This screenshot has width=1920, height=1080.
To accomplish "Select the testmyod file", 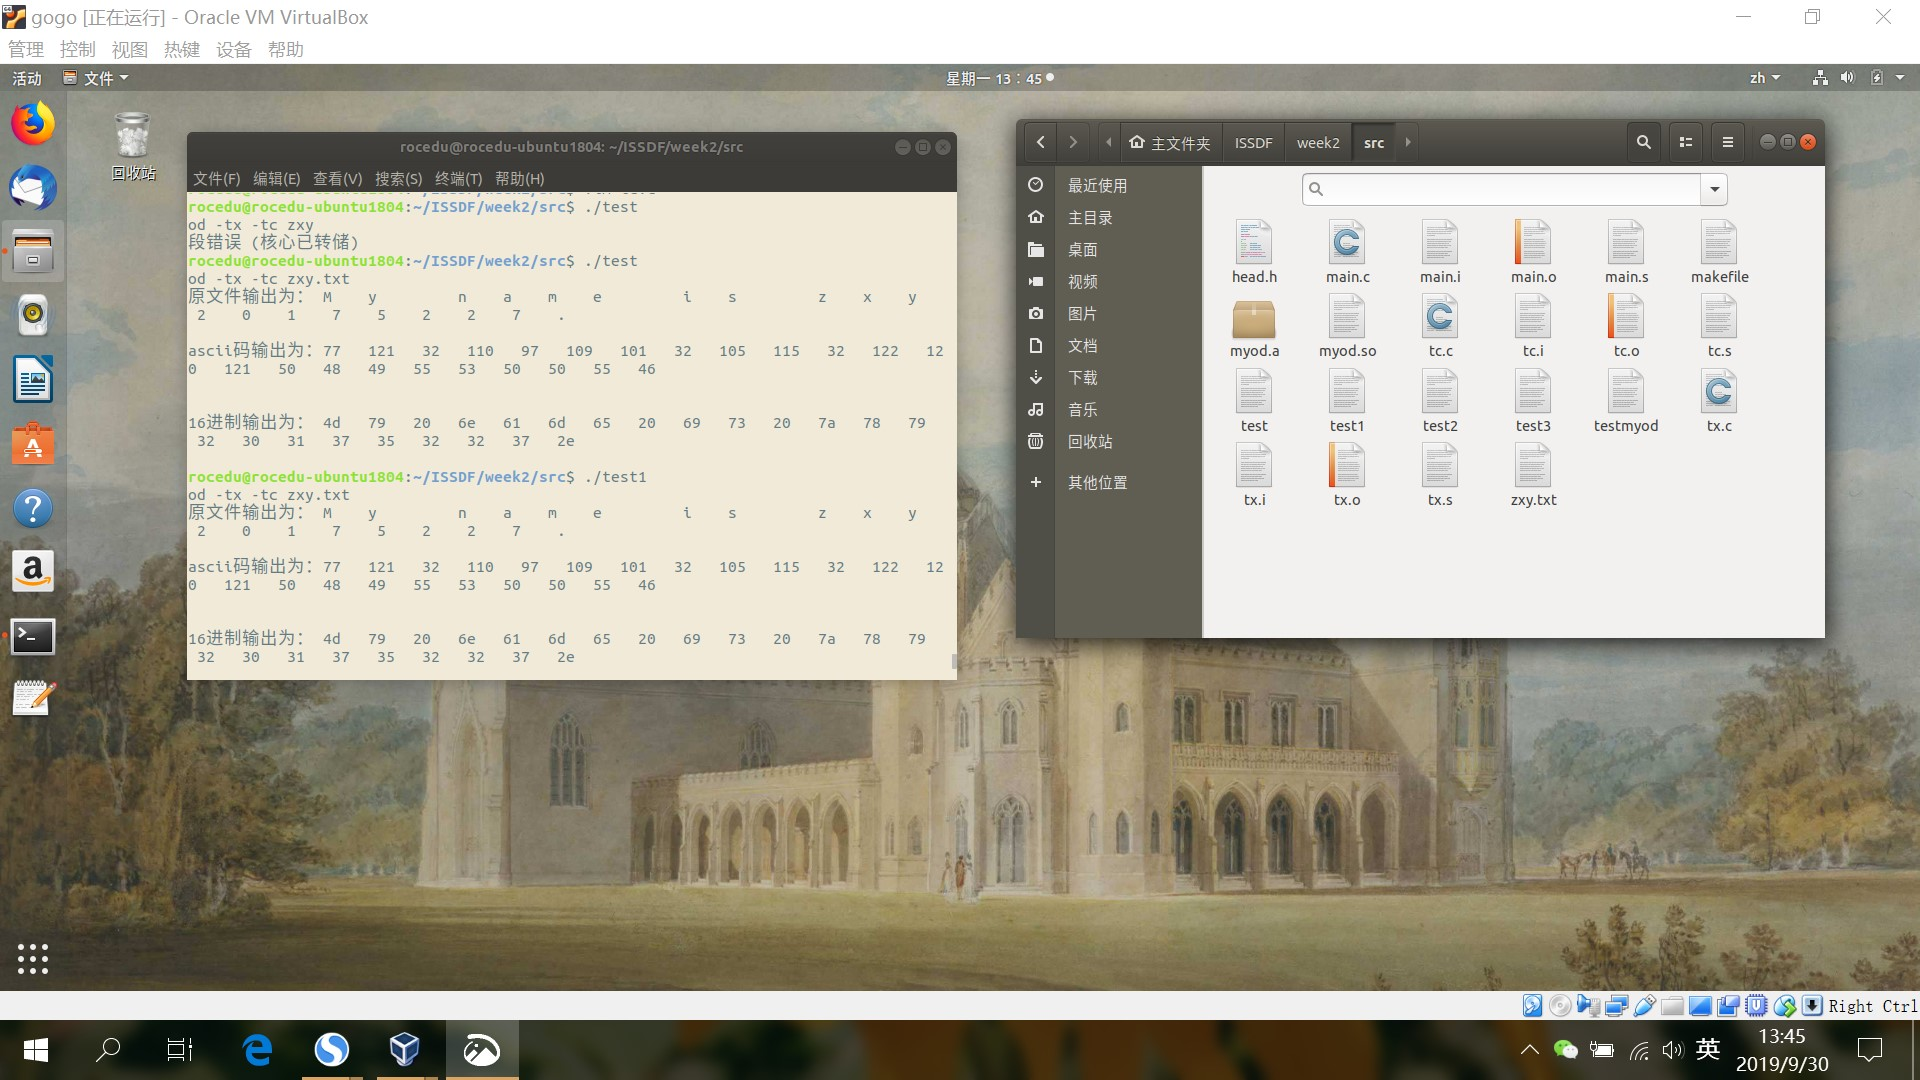I will coord(1626,401).
